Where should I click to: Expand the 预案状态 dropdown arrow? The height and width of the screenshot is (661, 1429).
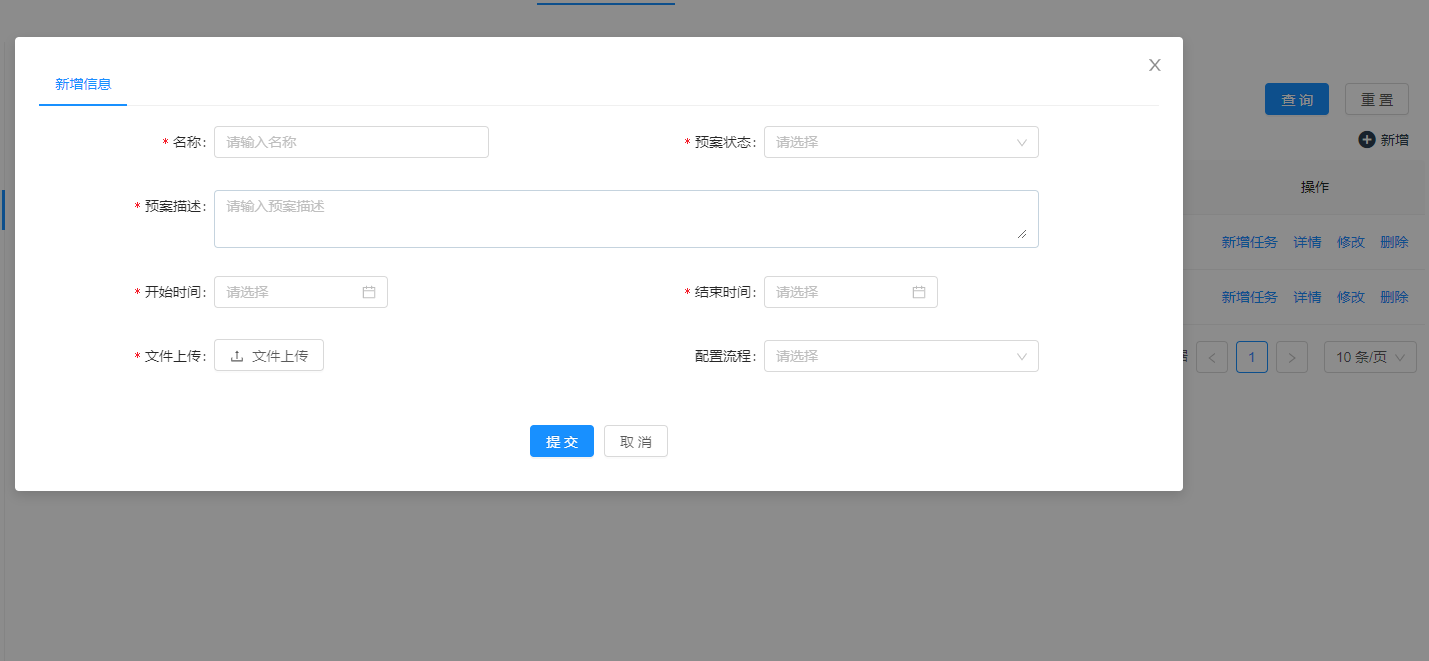tap(1022, 141)
